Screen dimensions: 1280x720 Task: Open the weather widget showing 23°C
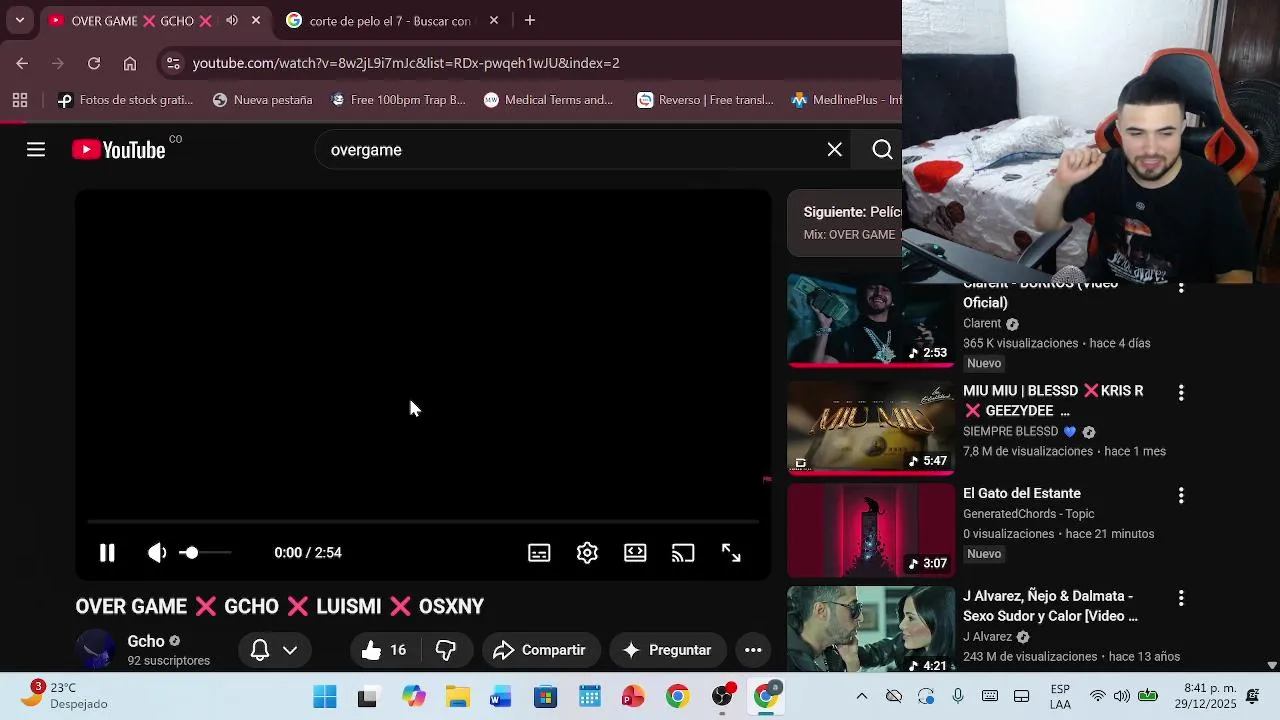click(65, 696)
